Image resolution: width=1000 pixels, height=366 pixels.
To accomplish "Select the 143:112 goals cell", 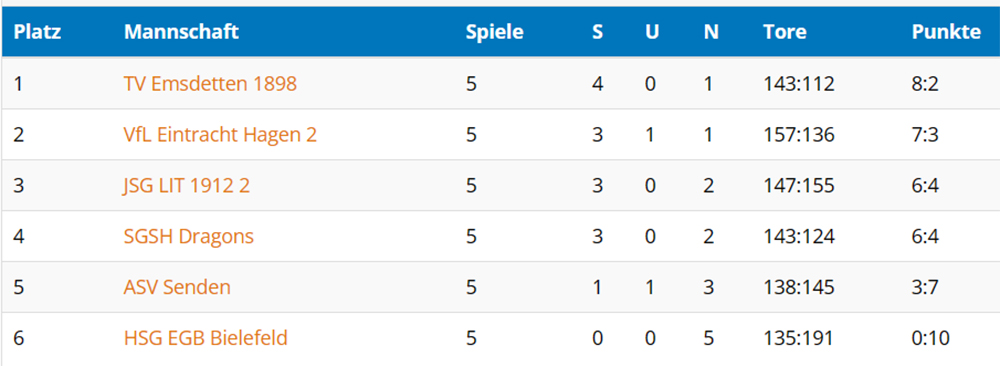I will (x=798, y=84).
